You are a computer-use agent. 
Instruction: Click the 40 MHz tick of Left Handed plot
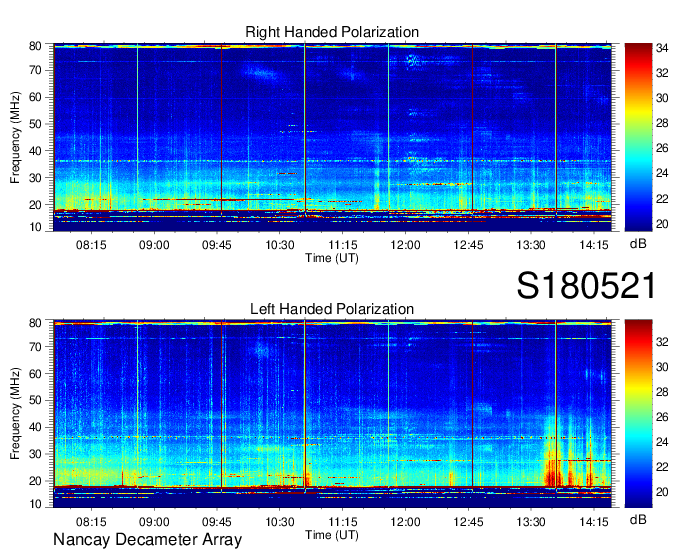coord(35,427)
